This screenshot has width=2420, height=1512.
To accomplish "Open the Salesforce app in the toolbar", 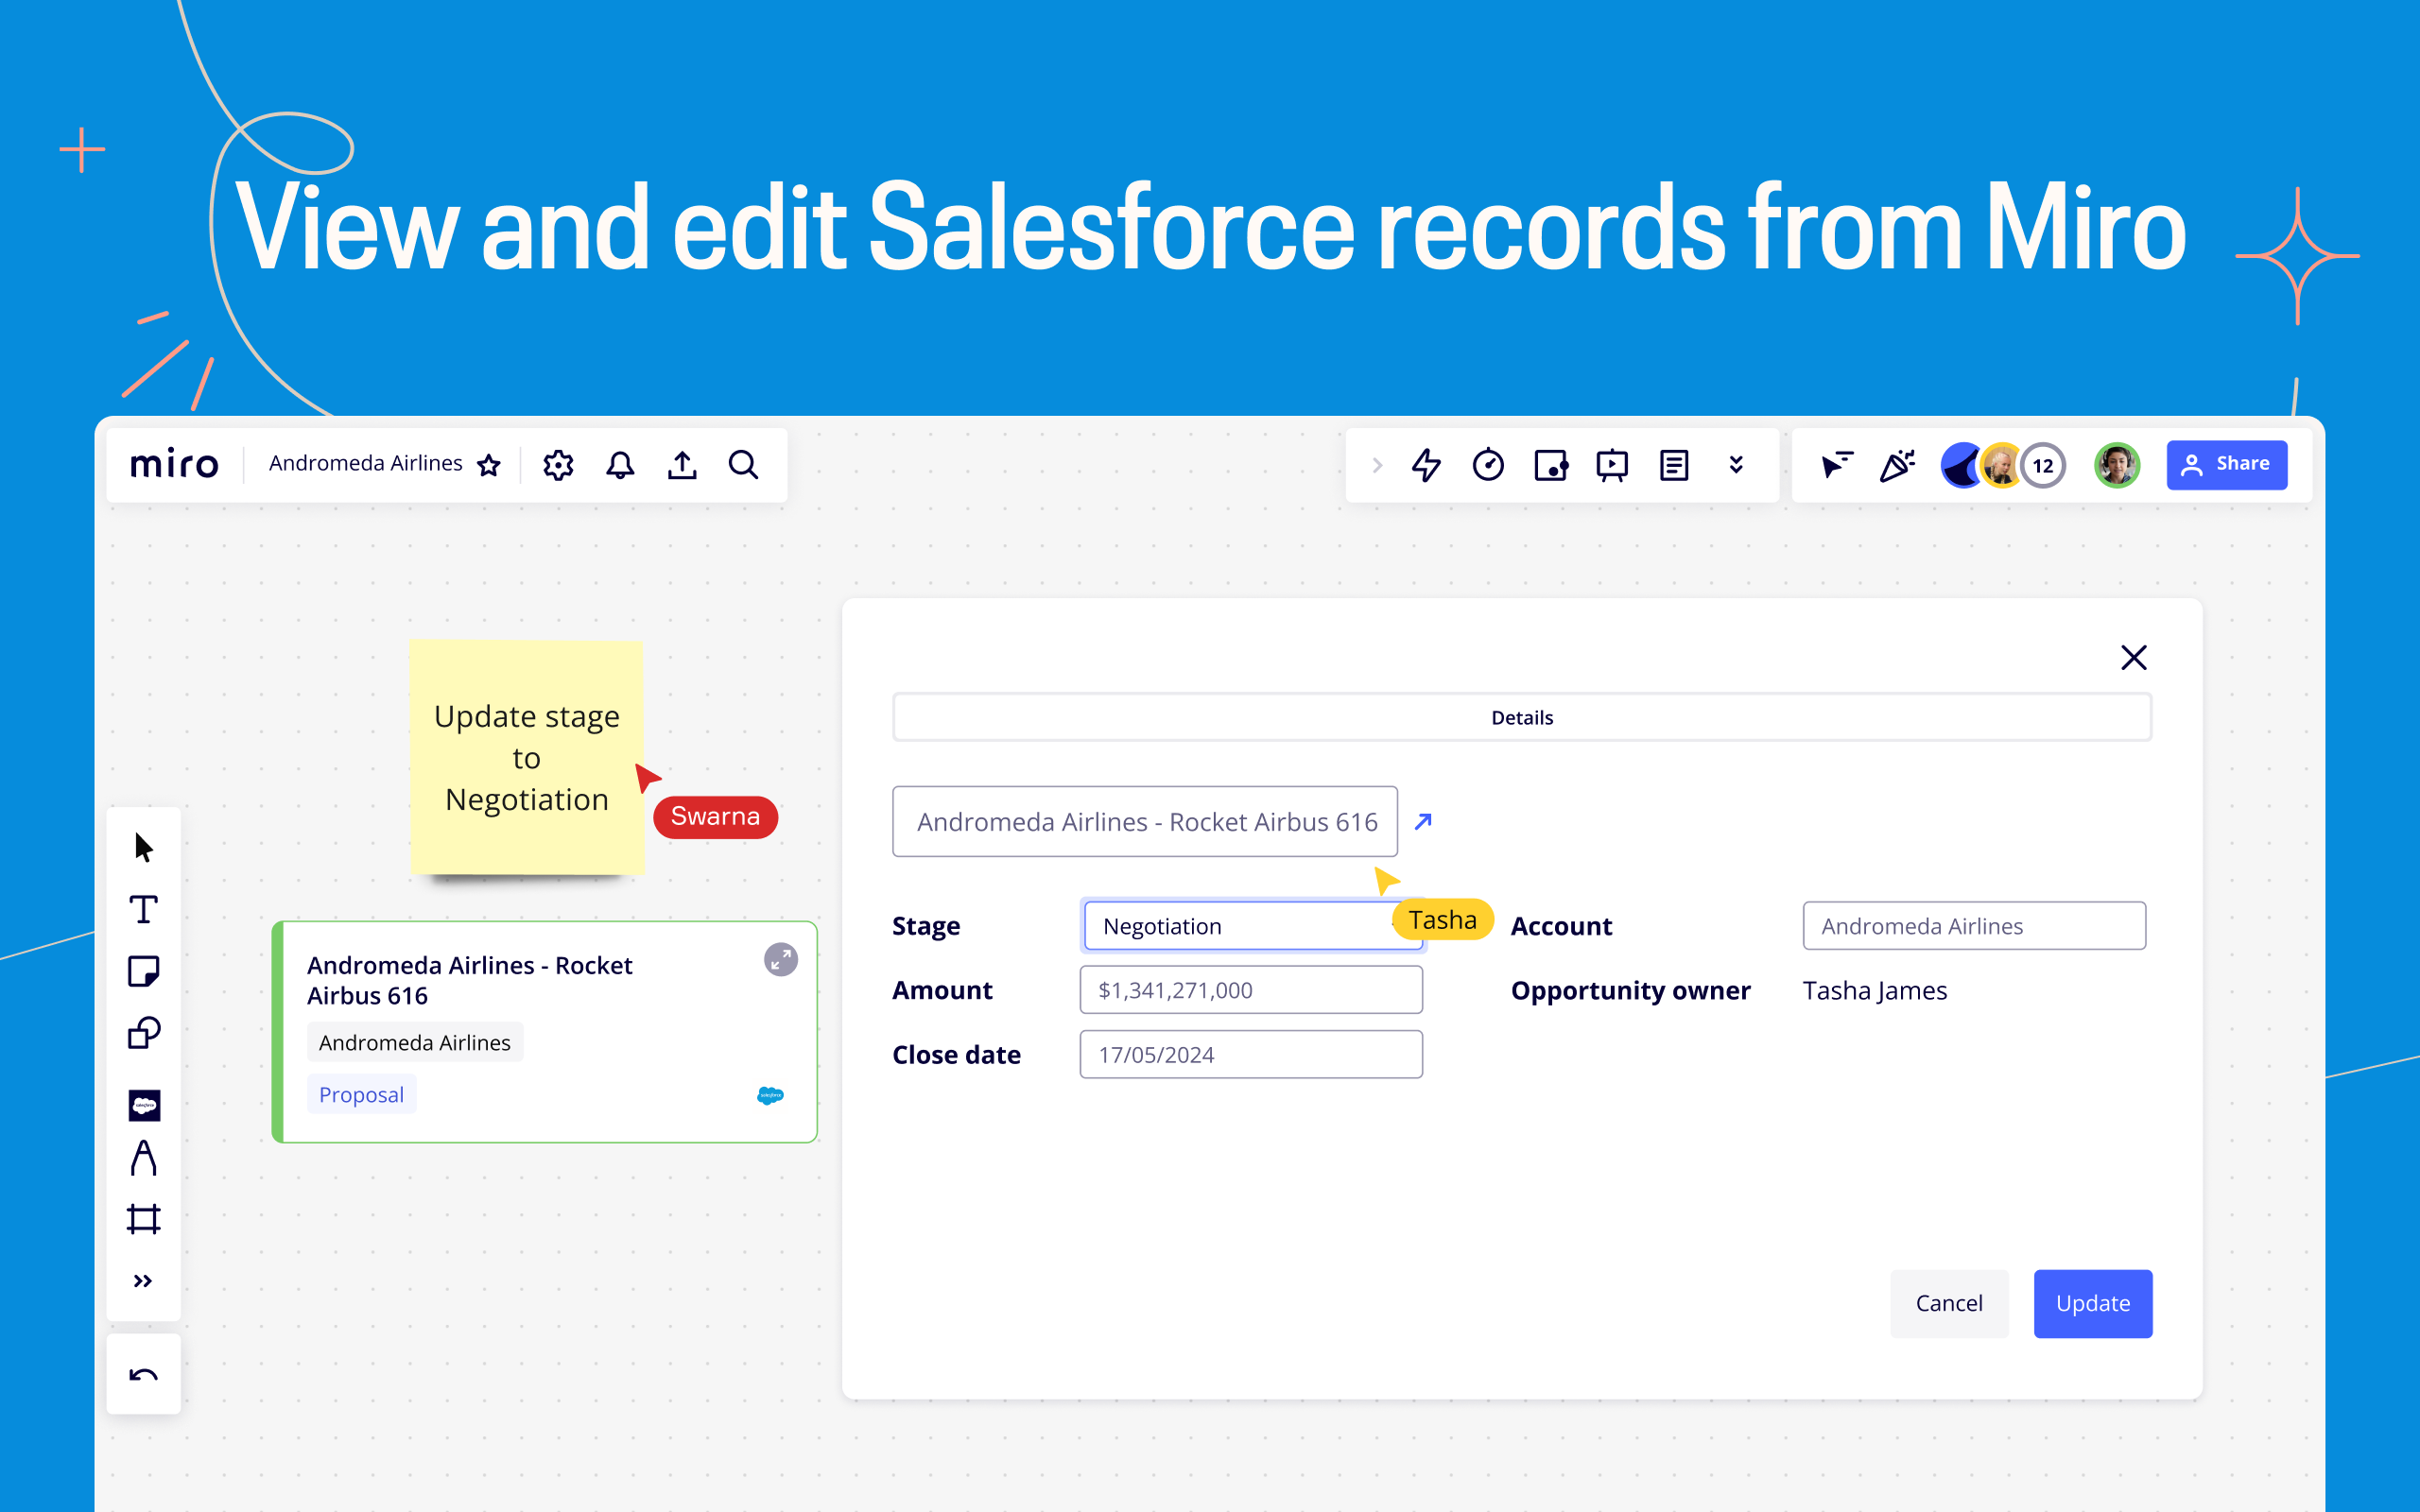I will [143, 1103].
